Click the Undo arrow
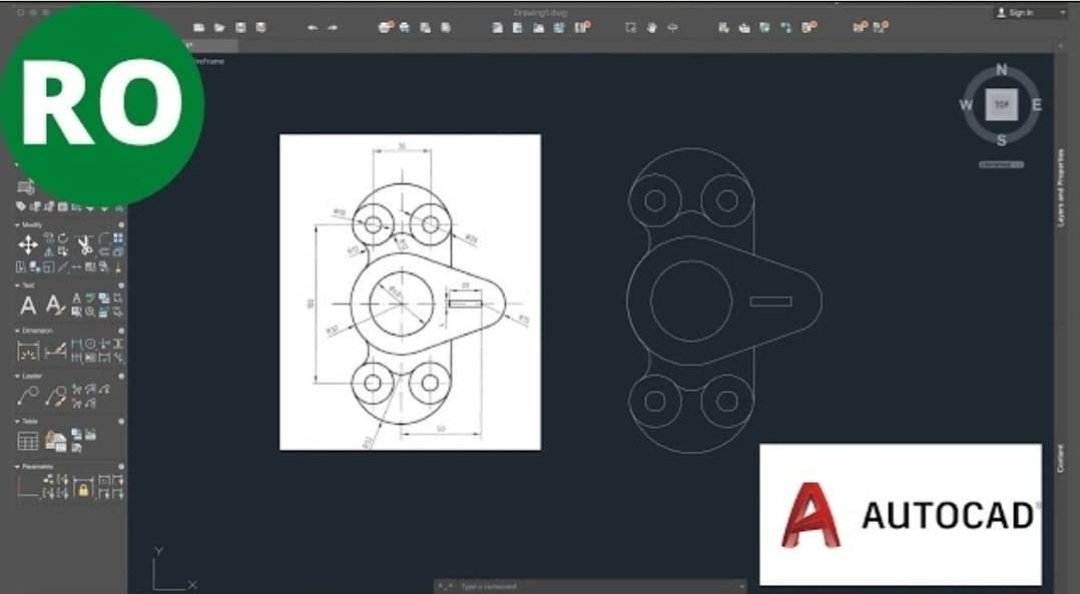The image size is (1080, 594). click(312, 26)
